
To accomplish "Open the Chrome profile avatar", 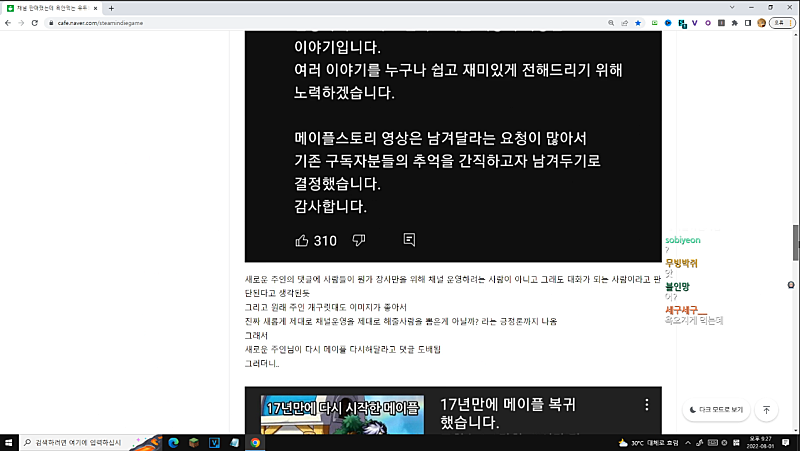I will [761, 23].
